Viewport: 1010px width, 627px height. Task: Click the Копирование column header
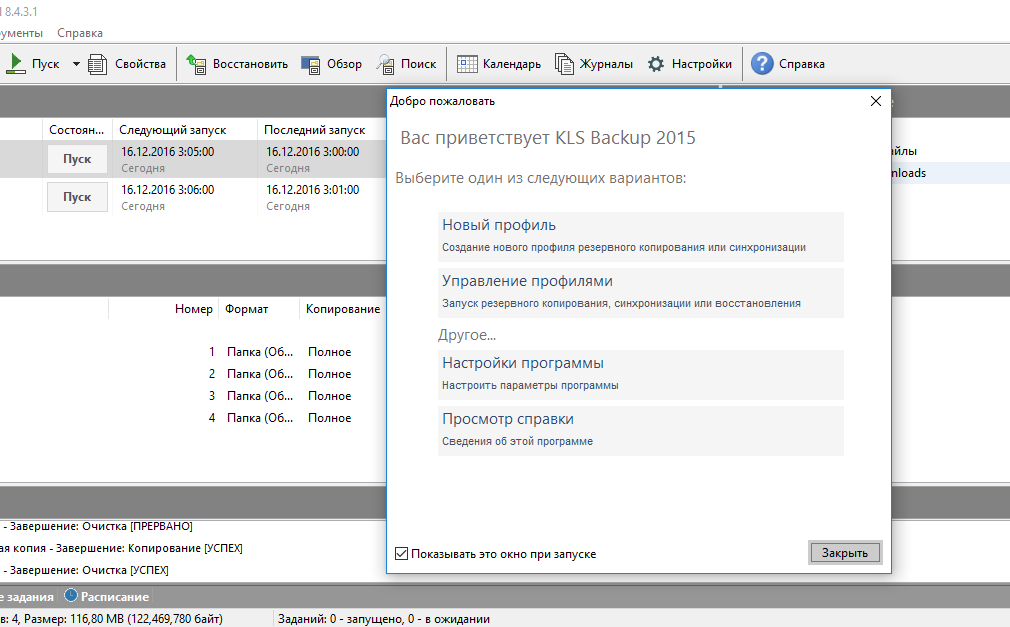(343, 309)
